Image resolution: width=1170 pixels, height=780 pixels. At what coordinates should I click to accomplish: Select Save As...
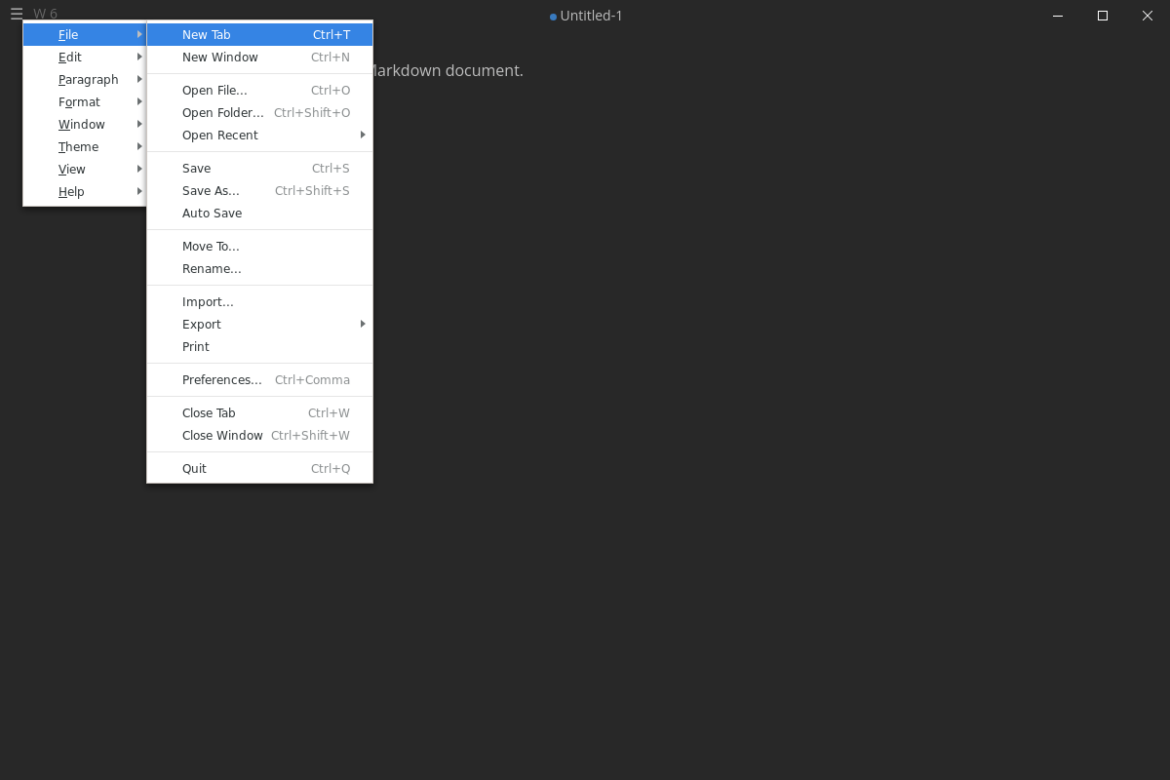coord(211,190)
